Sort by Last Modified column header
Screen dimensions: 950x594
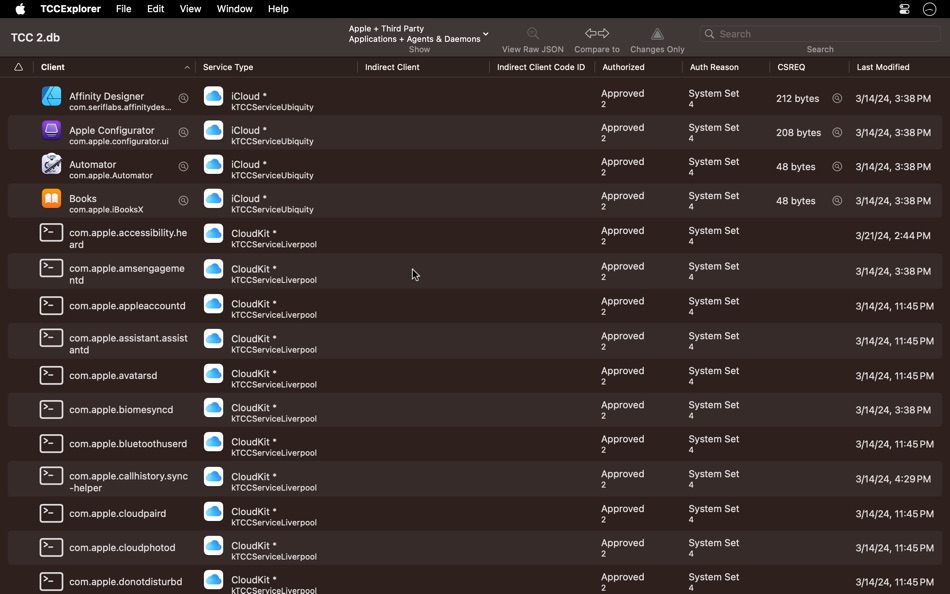[883, 67]
